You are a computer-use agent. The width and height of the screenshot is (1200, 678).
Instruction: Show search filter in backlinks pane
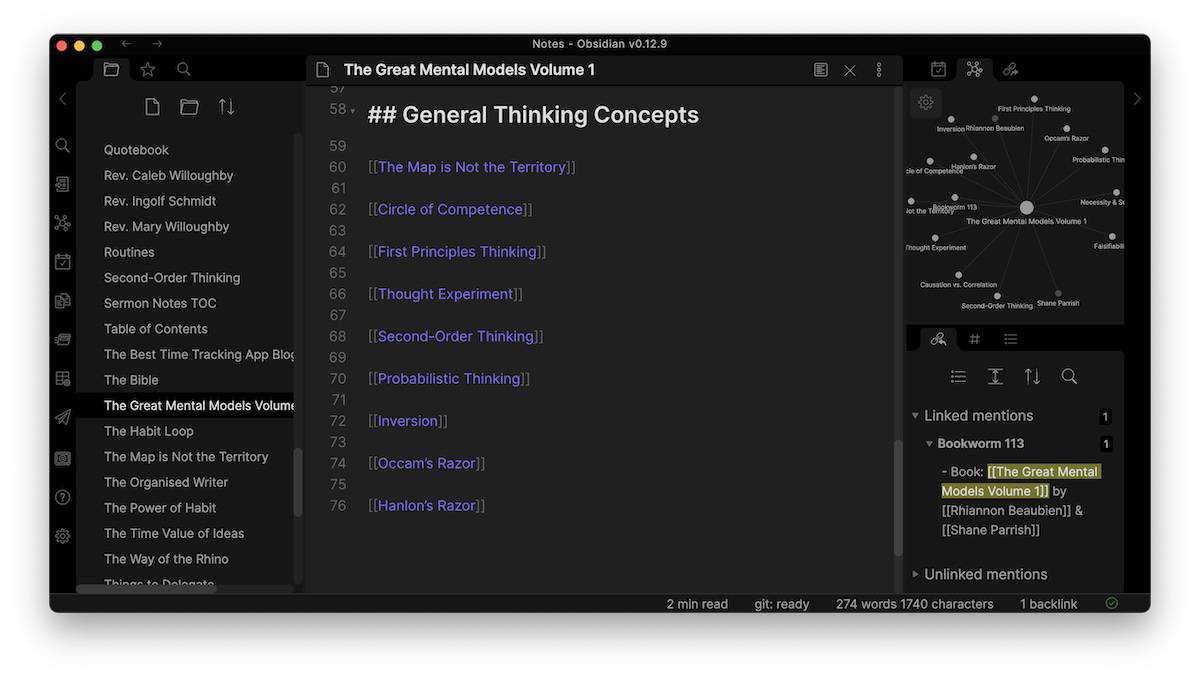pos(1069,377)
